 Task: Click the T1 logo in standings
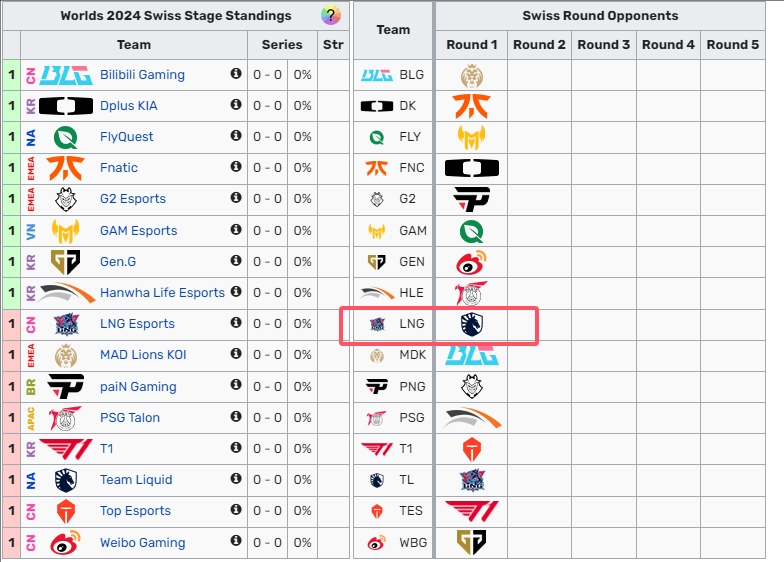click(66, 449)
